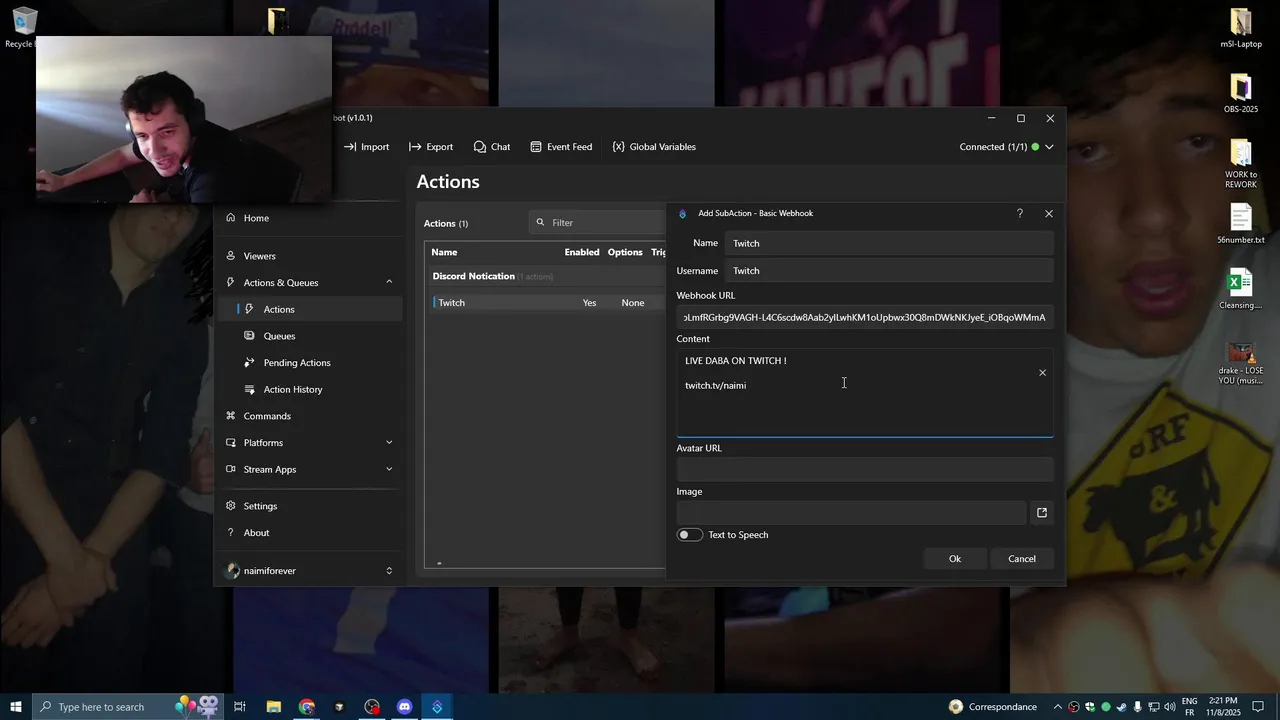Cancel the Add SubAction dialog
This screenshot has height=720, width=1280.
(x=1022, y=559)
